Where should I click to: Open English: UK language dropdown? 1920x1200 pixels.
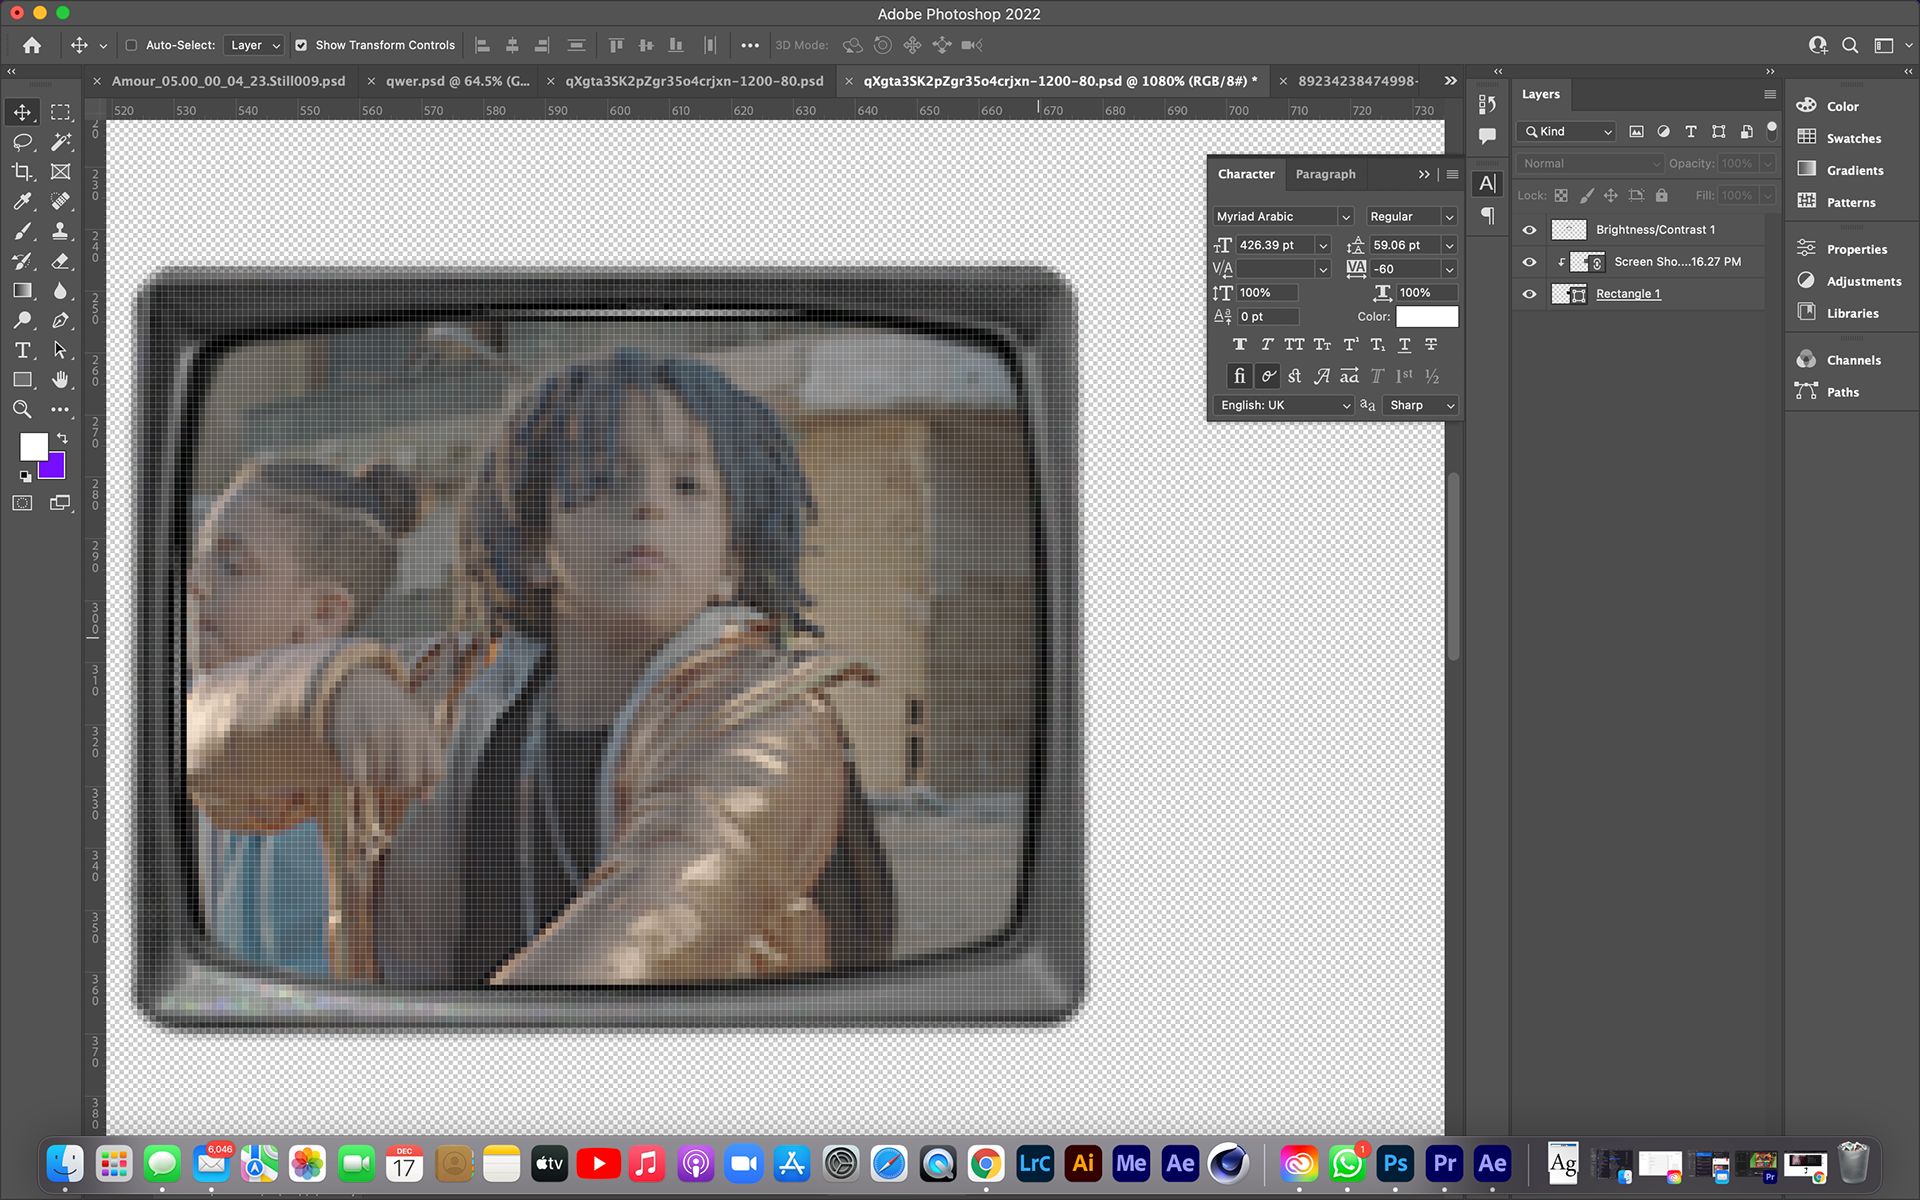1283,405
